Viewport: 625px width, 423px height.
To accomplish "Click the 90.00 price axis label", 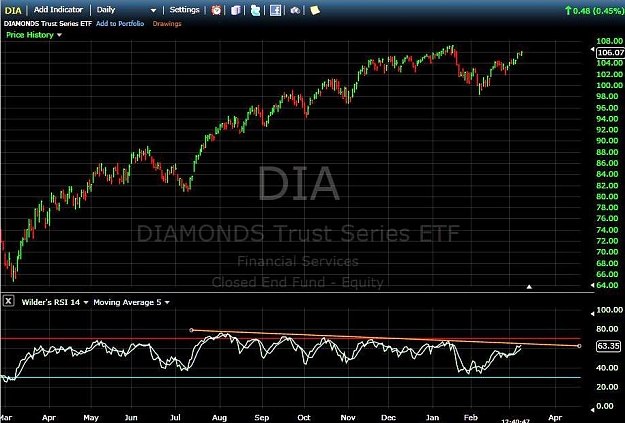I will [609, 141].
